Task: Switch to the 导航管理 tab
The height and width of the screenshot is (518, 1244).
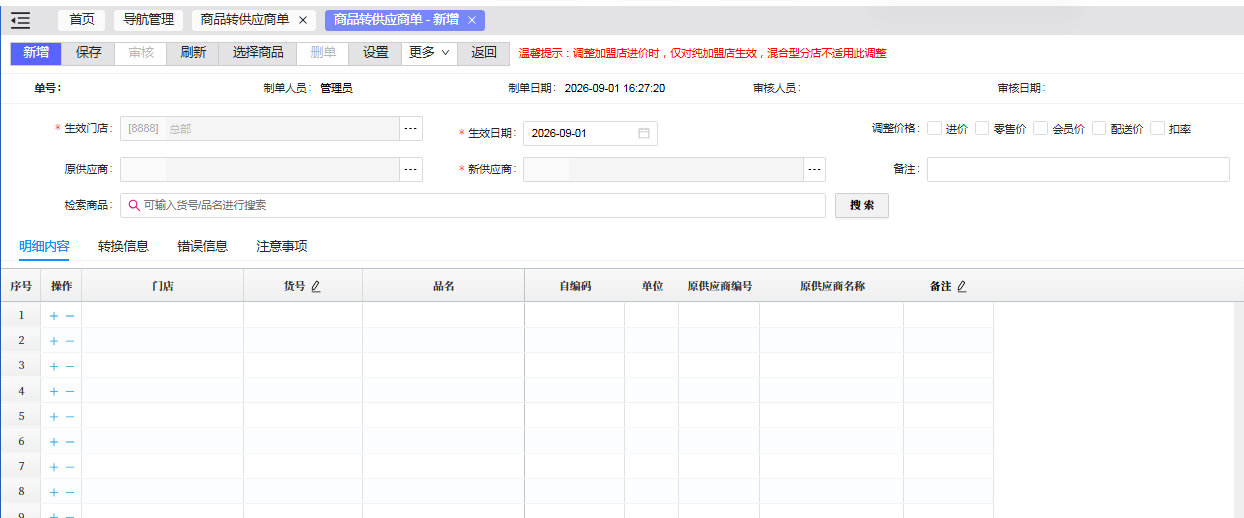Action: [148, 20]
